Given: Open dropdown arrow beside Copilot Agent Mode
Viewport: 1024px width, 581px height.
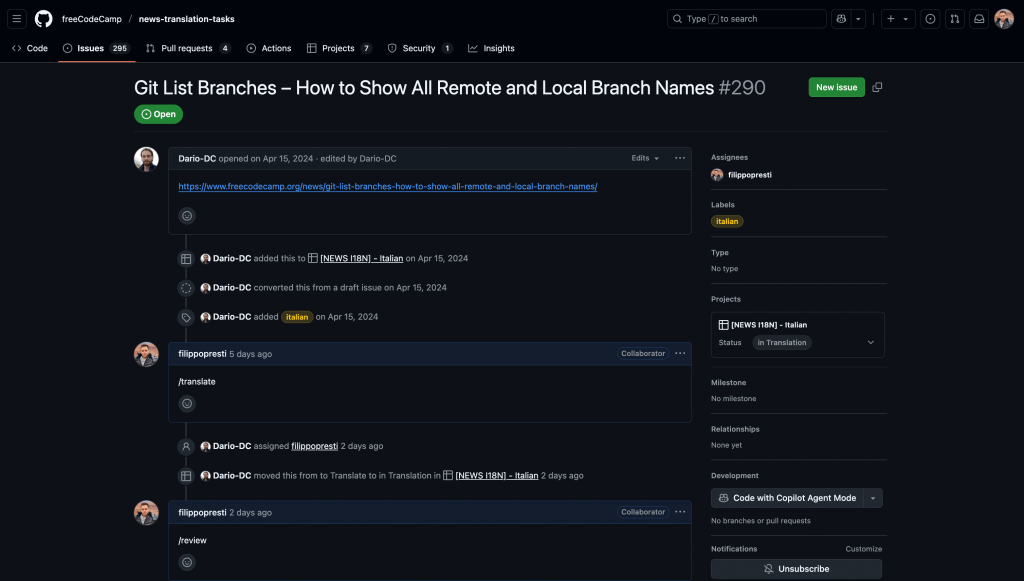Looking at the screenshot, I should (x=873, y=498).
